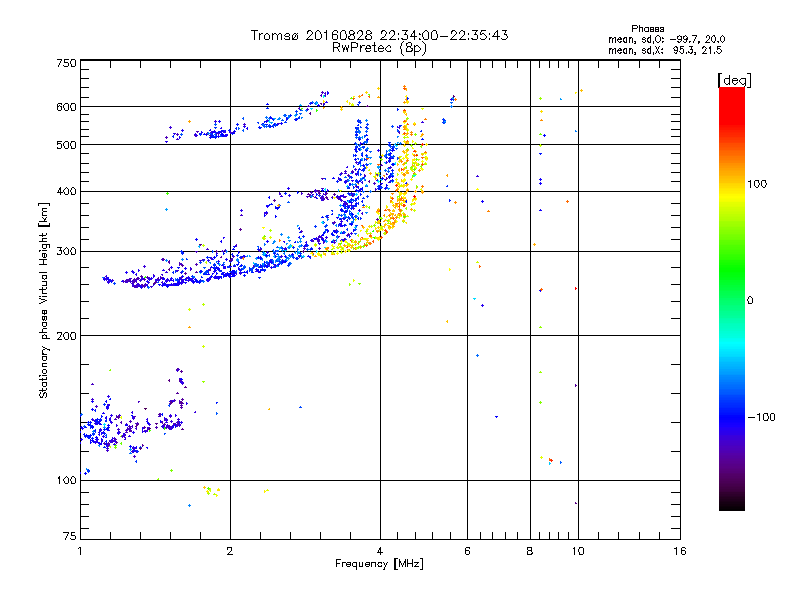This screenshot has width=800, height=600.
Task: Click the y-axis tick label '300'
Action: coord(66,252)
